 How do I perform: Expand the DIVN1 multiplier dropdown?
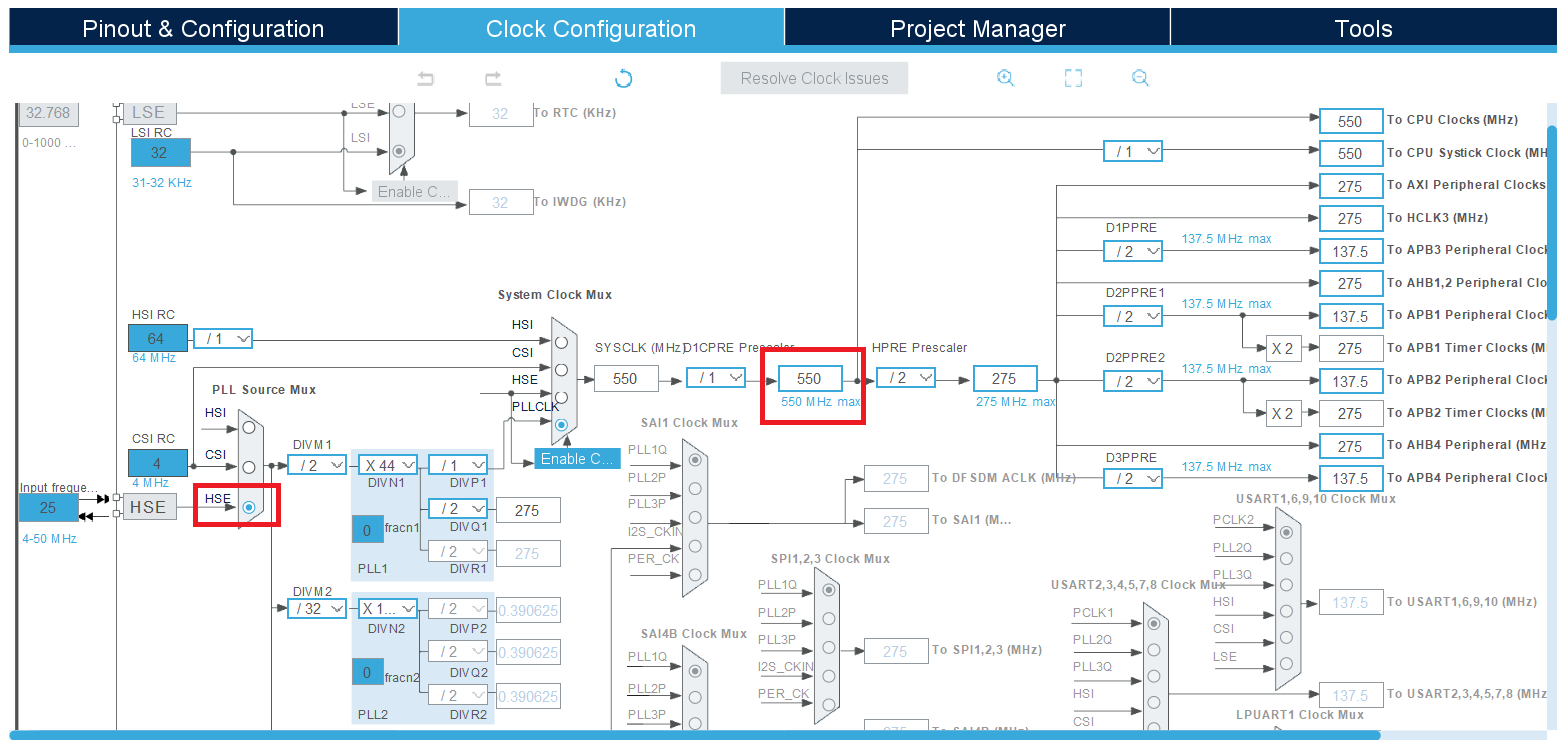389,465
